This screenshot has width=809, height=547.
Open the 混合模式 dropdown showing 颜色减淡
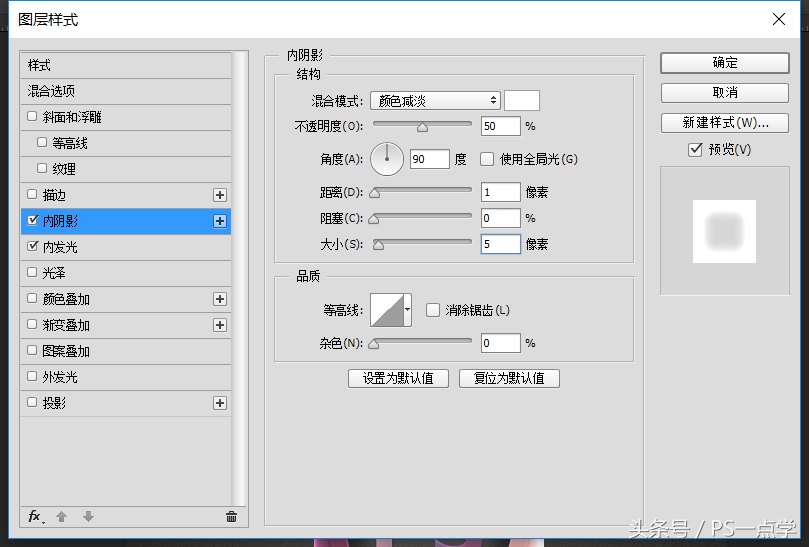coord(435,101)
